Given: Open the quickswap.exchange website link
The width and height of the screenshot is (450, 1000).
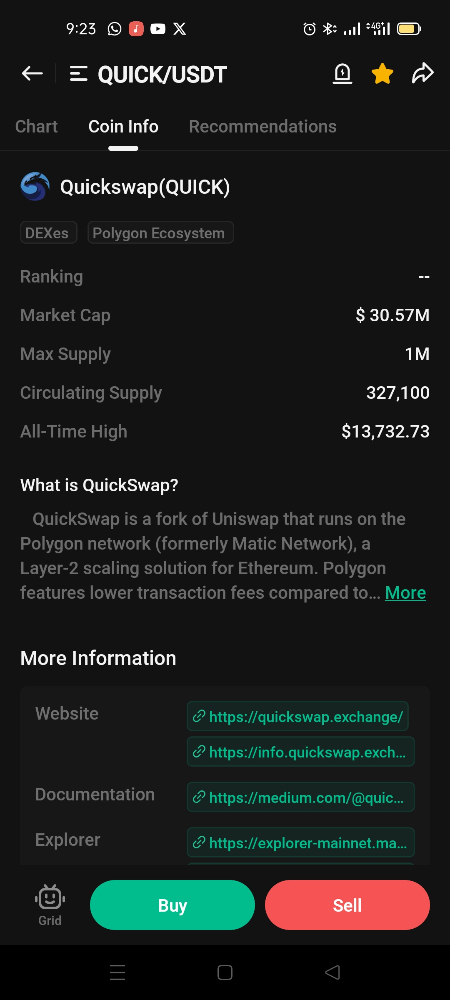Looking at the screenshot, I should [x=298, y=716].
